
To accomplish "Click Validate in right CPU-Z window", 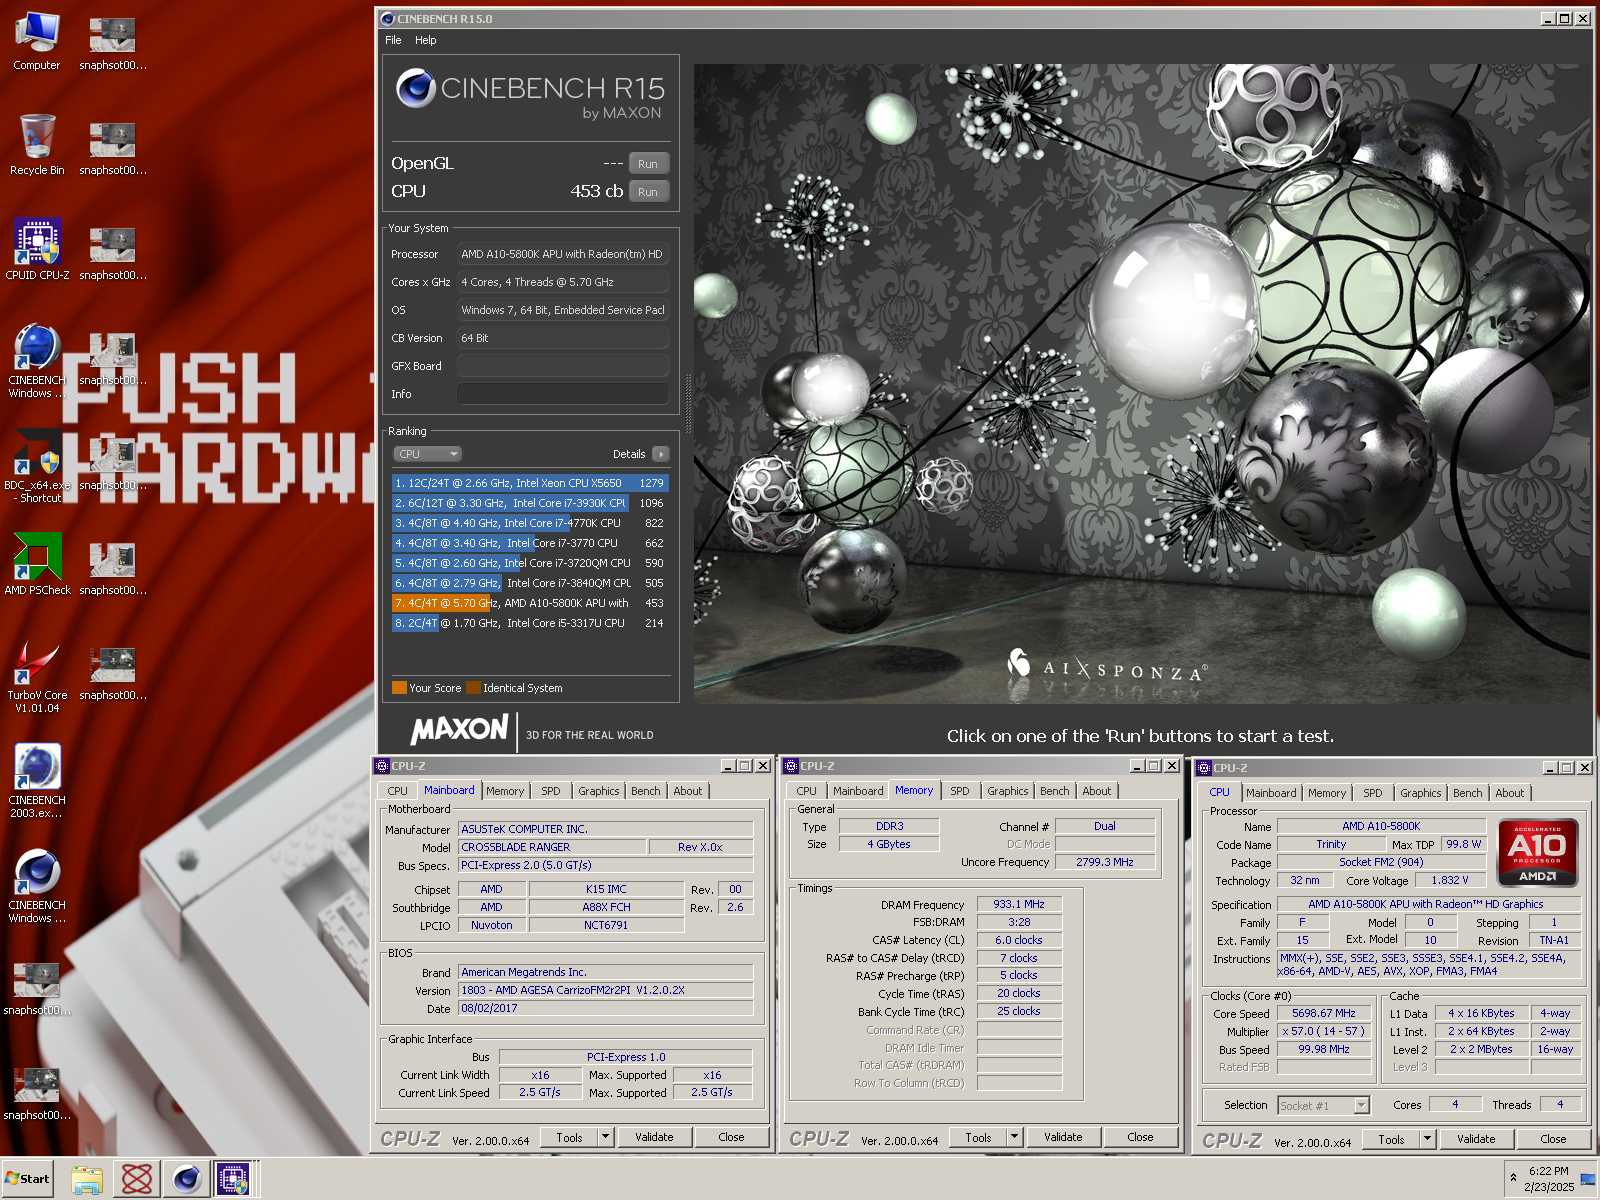I will coord(1476,1139).
